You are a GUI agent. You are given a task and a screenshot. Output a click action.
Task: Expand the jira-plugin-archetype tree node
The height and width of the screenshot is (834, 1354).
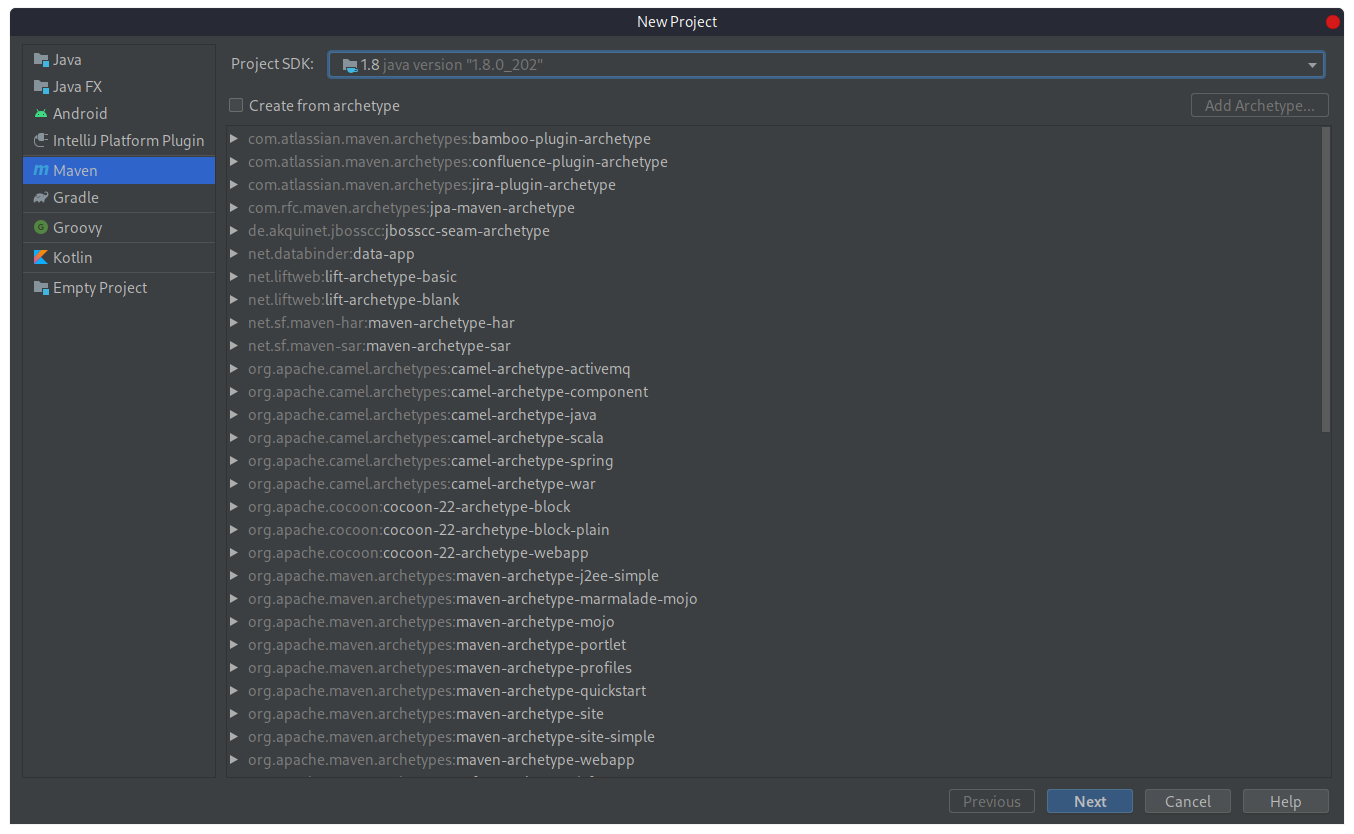233,184
